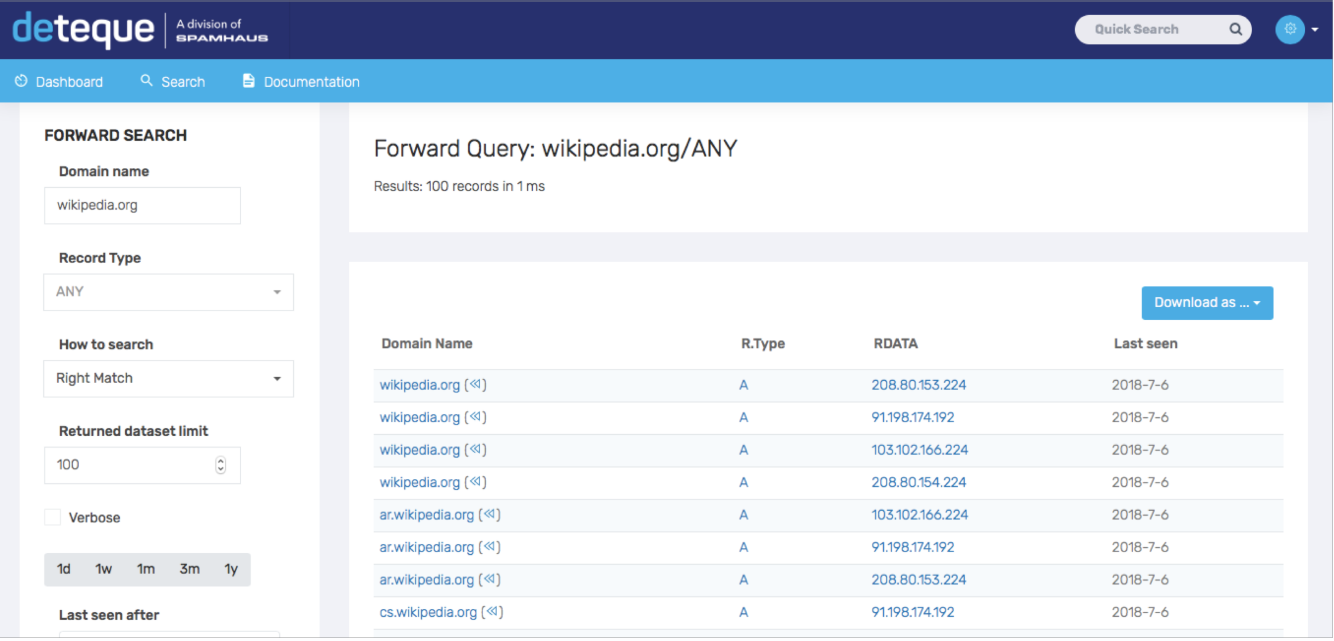The height and width of the screenshot is (641, 1334).
Task: Open the cs.wikipedia.org domain link
Action: (428, 612)
